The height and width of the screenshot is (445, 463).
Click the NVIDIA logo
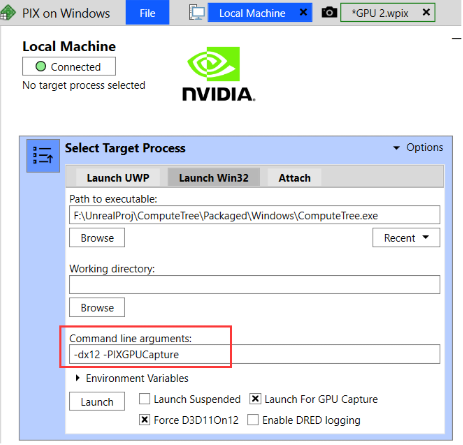pos(218,74)
